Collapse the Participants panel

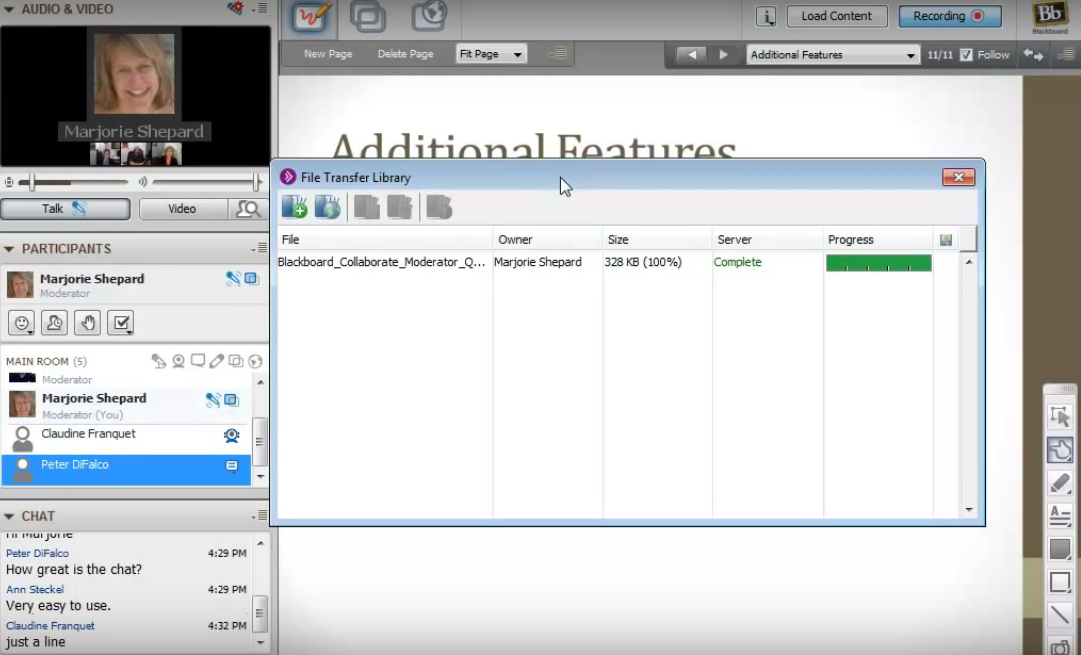(10, 249)
